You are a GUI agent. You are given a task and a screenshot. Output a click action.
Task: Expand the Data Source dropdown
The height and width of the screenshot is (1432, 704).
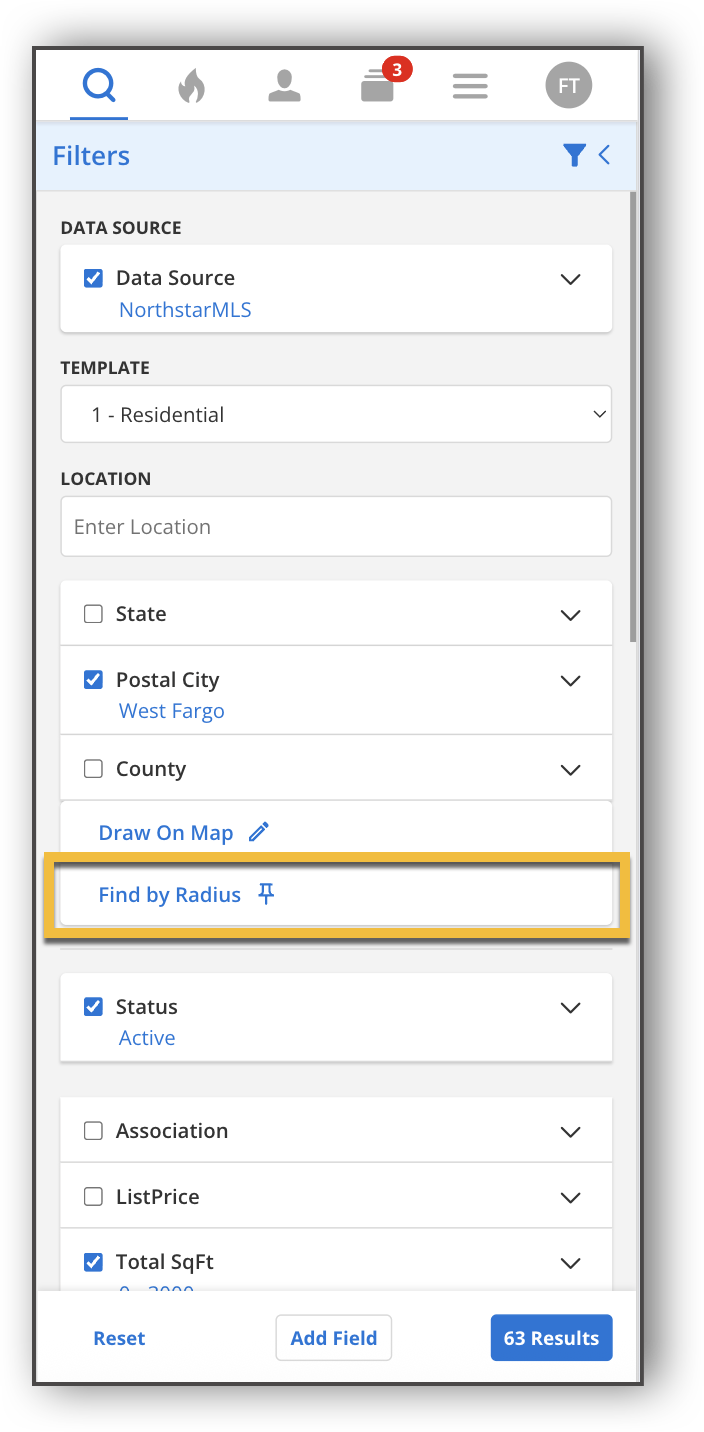570,279
